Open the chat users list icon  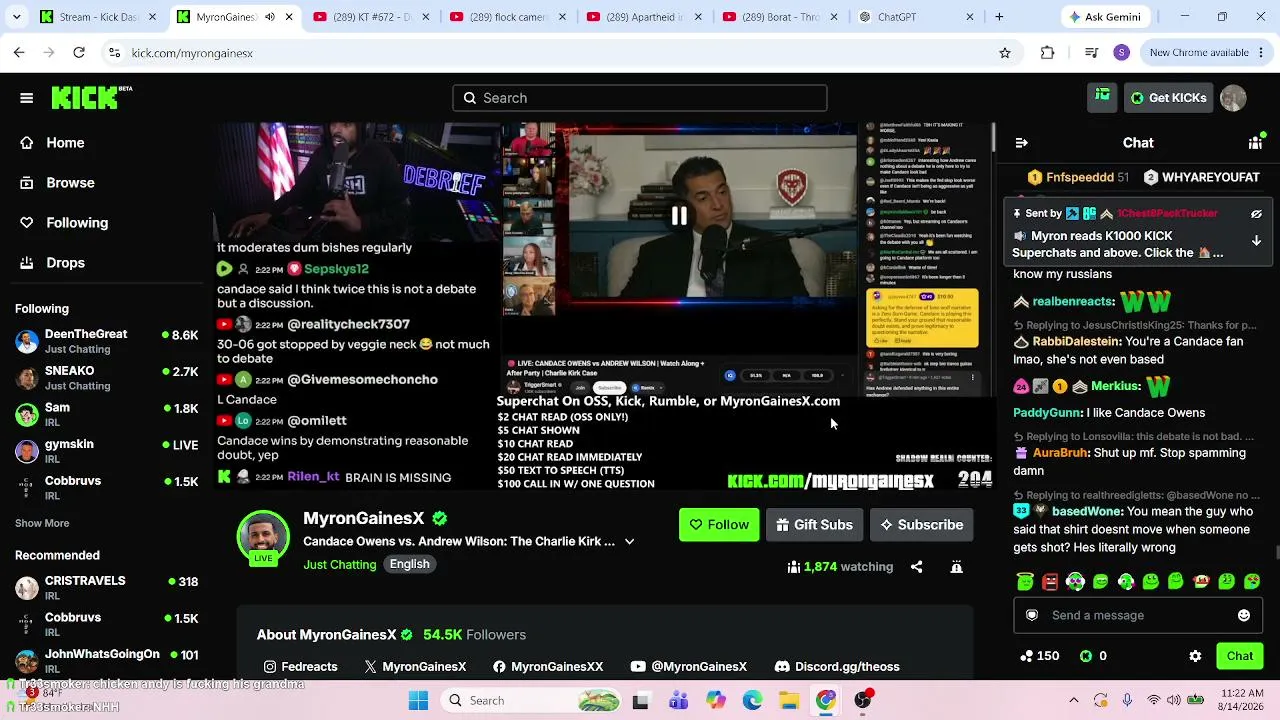tap(1256, 143)
